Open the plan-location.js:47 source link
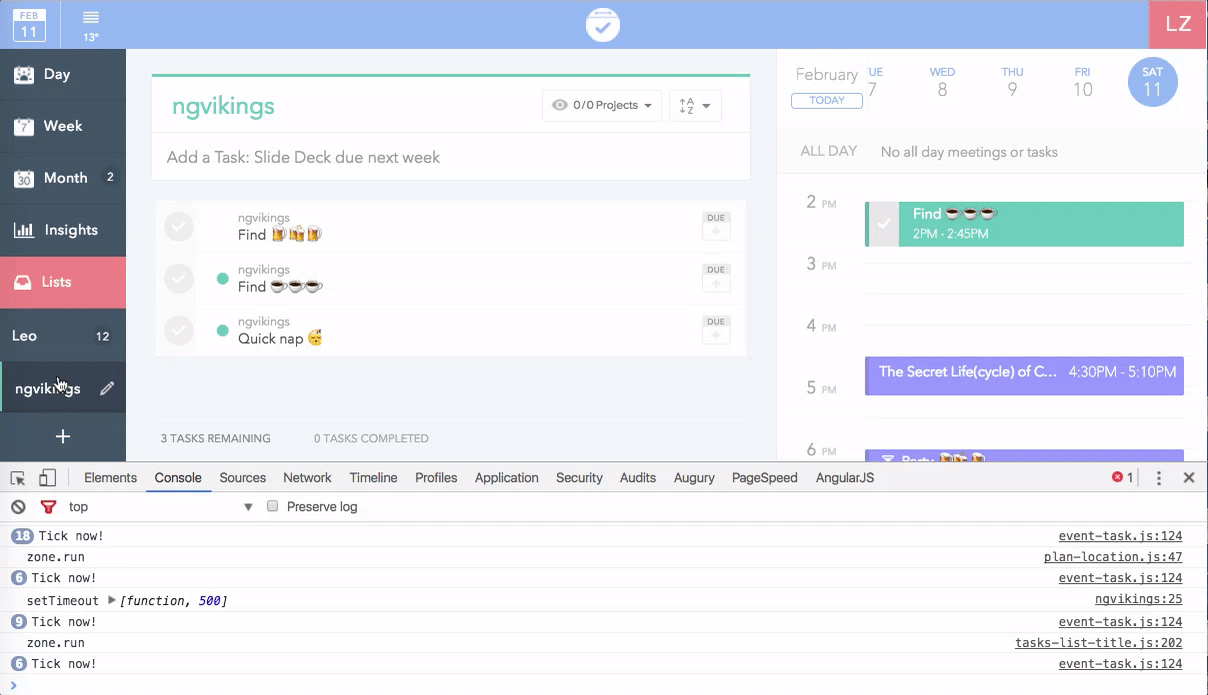The width and height of the screenshot is (1208, 695). coord(1113,557)
